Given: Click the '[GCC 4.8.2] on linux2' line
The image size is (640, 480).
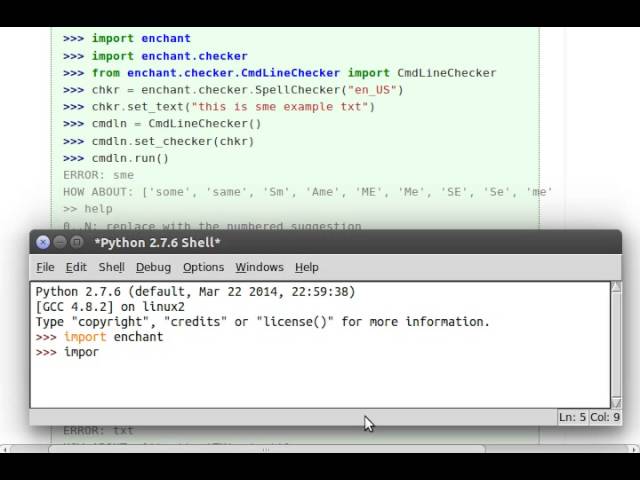Looking at the screenshot, I should pos(110,307).
